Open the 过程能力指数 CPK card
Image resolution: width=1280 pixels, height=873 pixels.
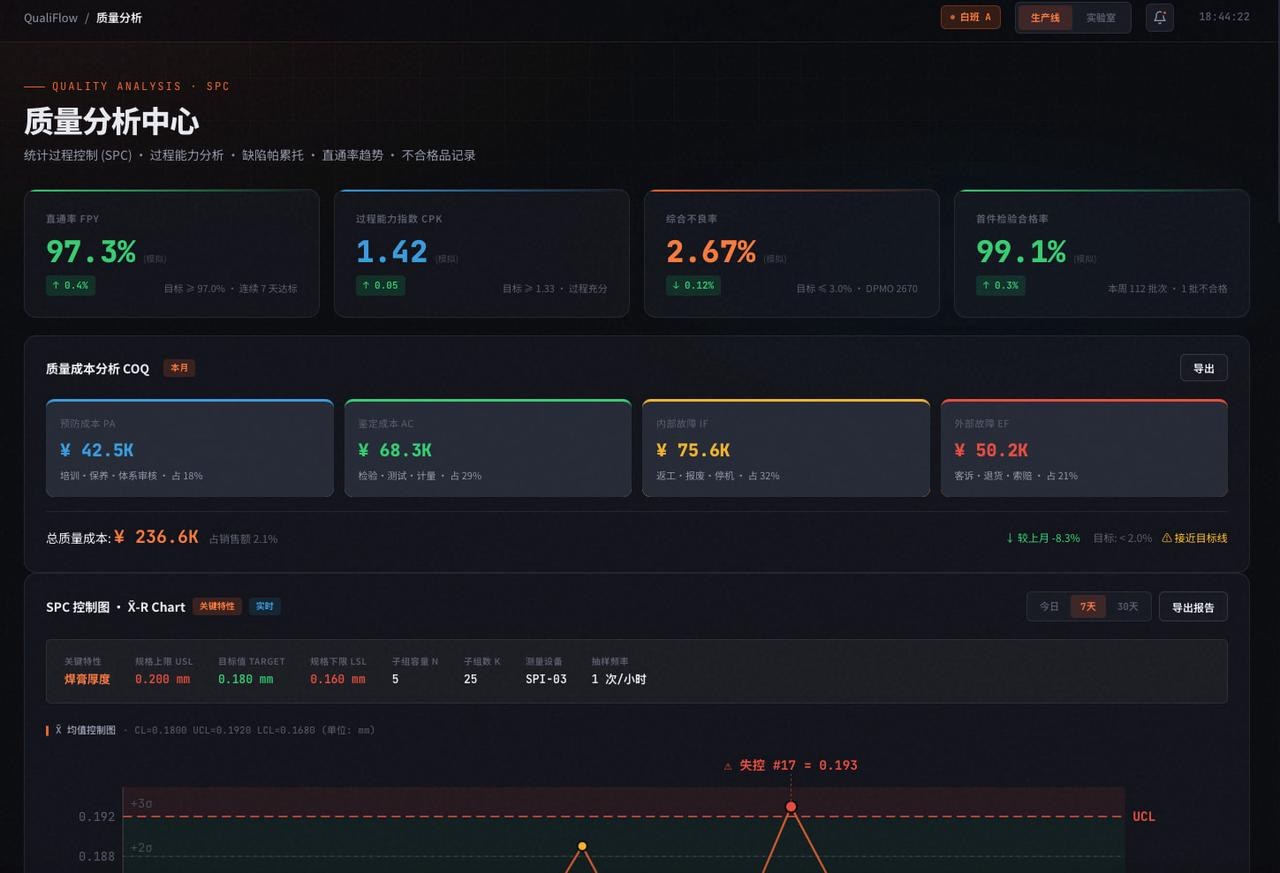click(482, 253)
